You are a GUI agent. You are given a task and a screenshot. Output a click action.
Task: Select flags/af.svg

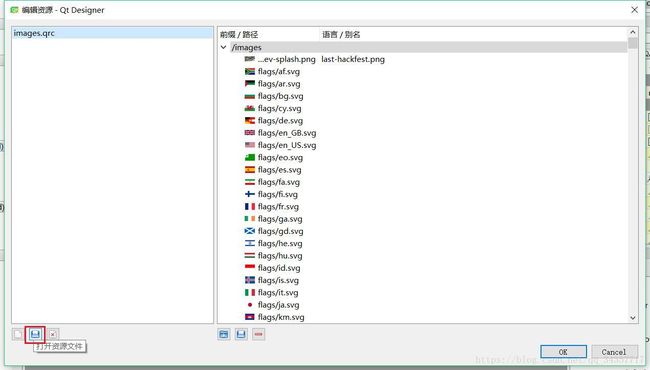pyautogui.click(x=279, y=72)
